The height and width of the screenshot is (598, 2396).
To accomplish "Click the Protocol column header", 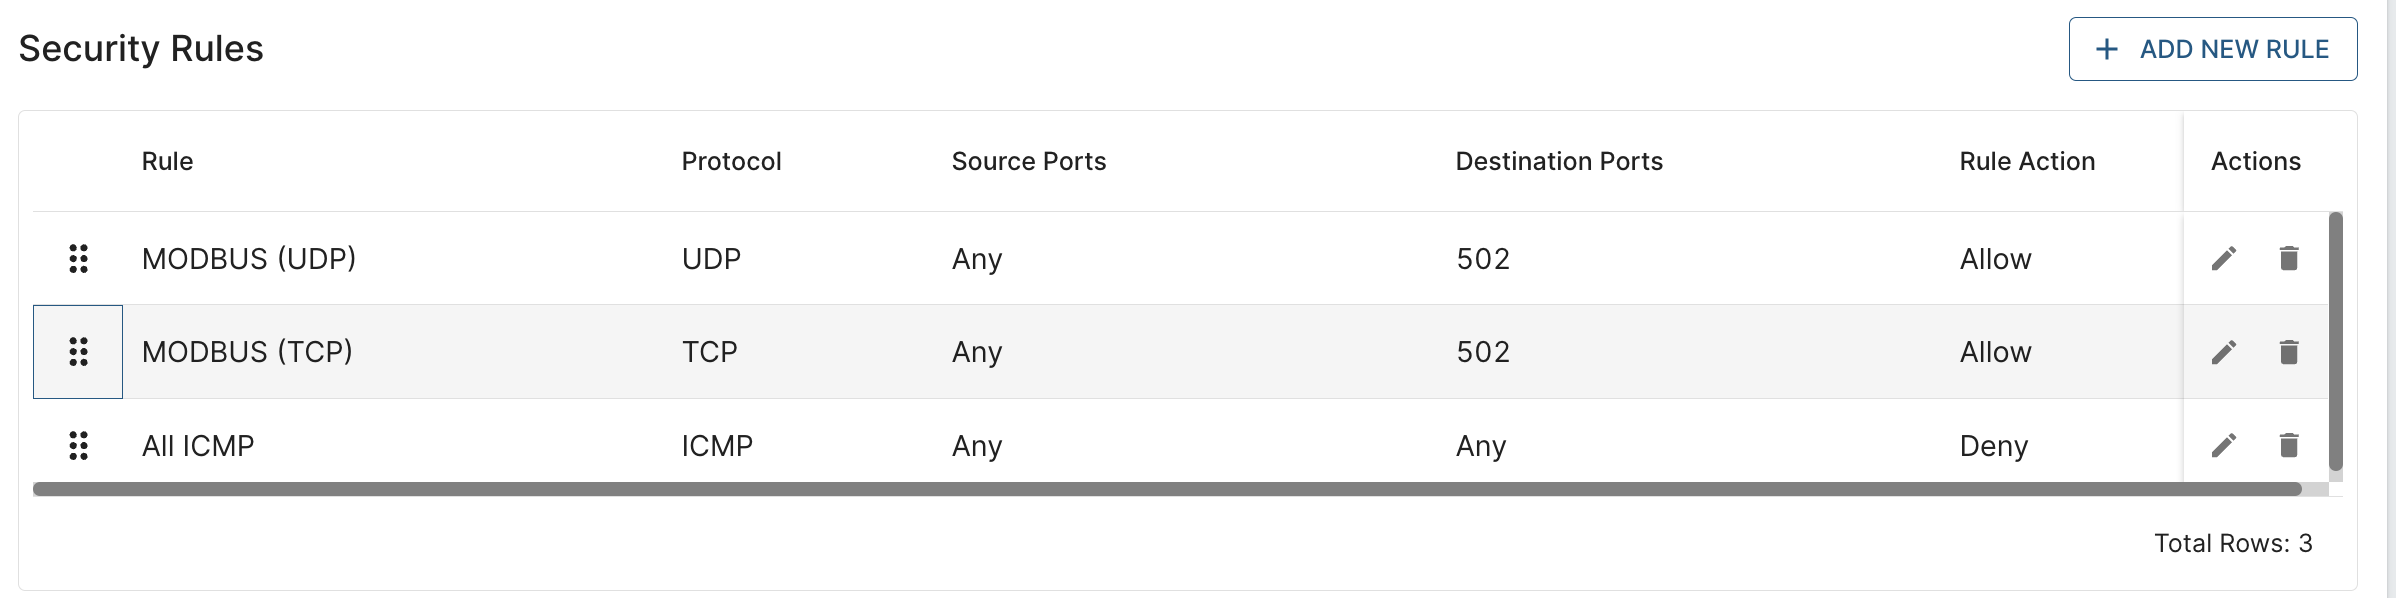I will click(731, 161).
